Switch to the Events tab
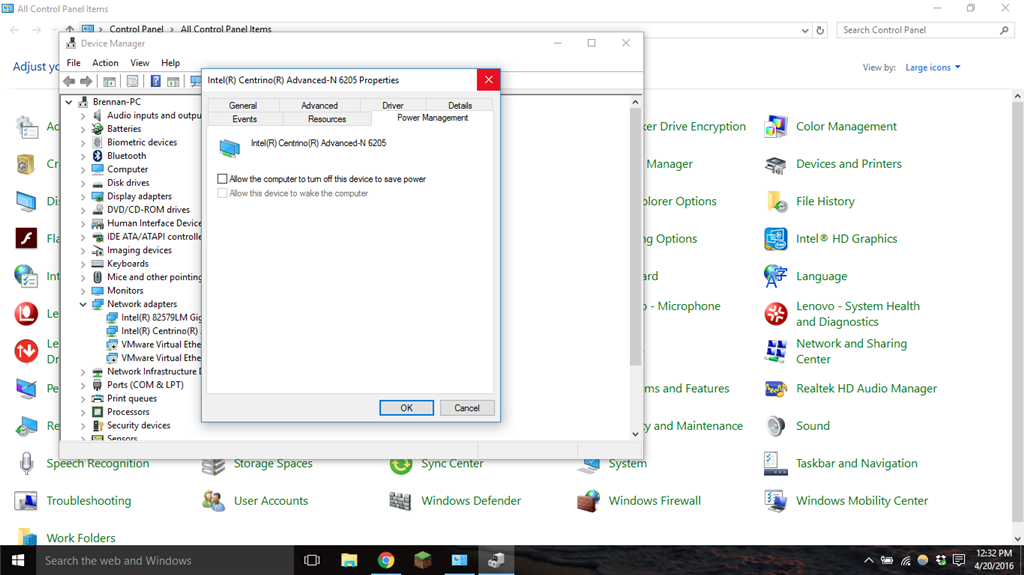Viewport: 1024px width, 575px height. coord(245,119)
